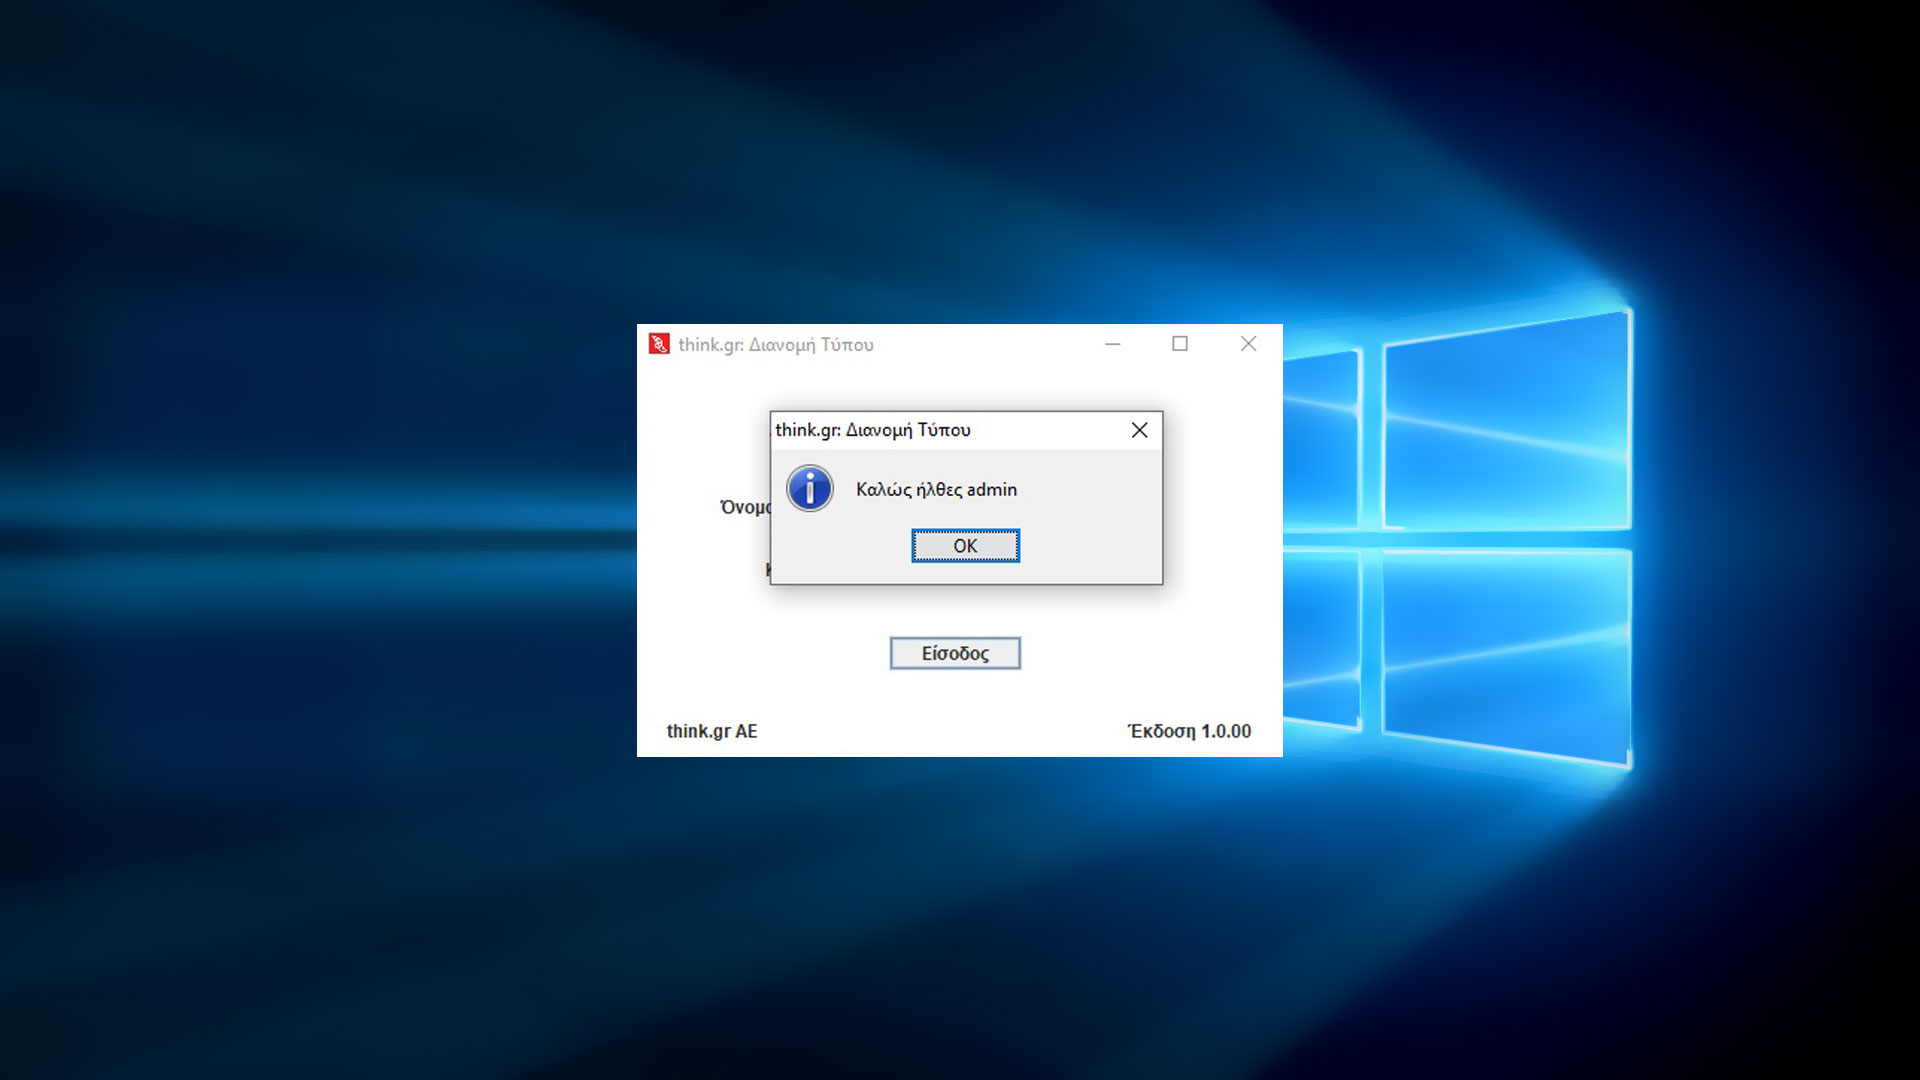Click the 'Έκδοση 1.0.00' version label

(x=1189, y=731)
